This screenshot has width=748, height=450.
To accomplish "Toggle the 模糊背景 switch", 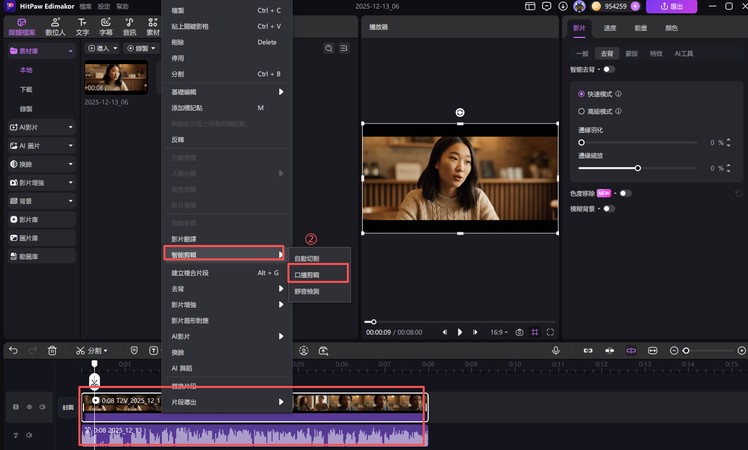I will 609,209.
